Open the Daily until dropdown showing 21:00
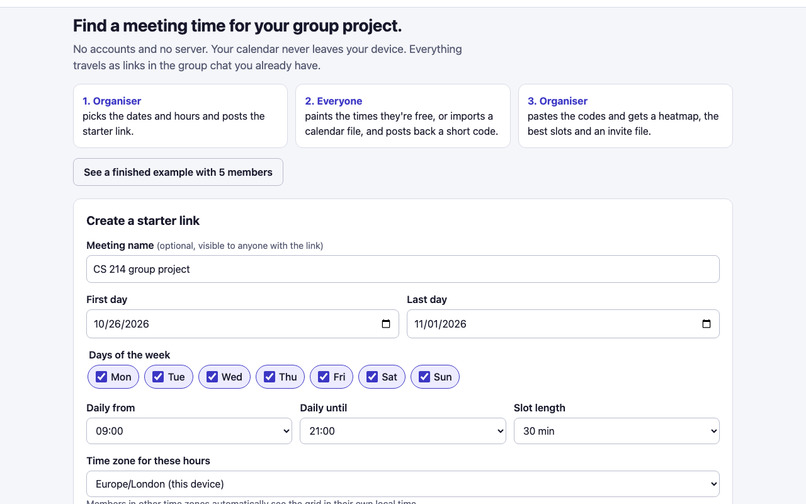 coord(403,431)
